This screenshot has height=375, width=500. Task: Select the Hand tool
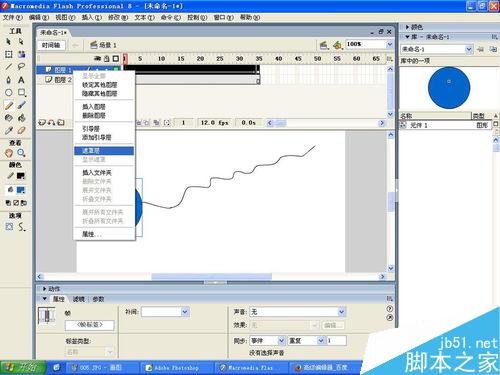[9, 153]
